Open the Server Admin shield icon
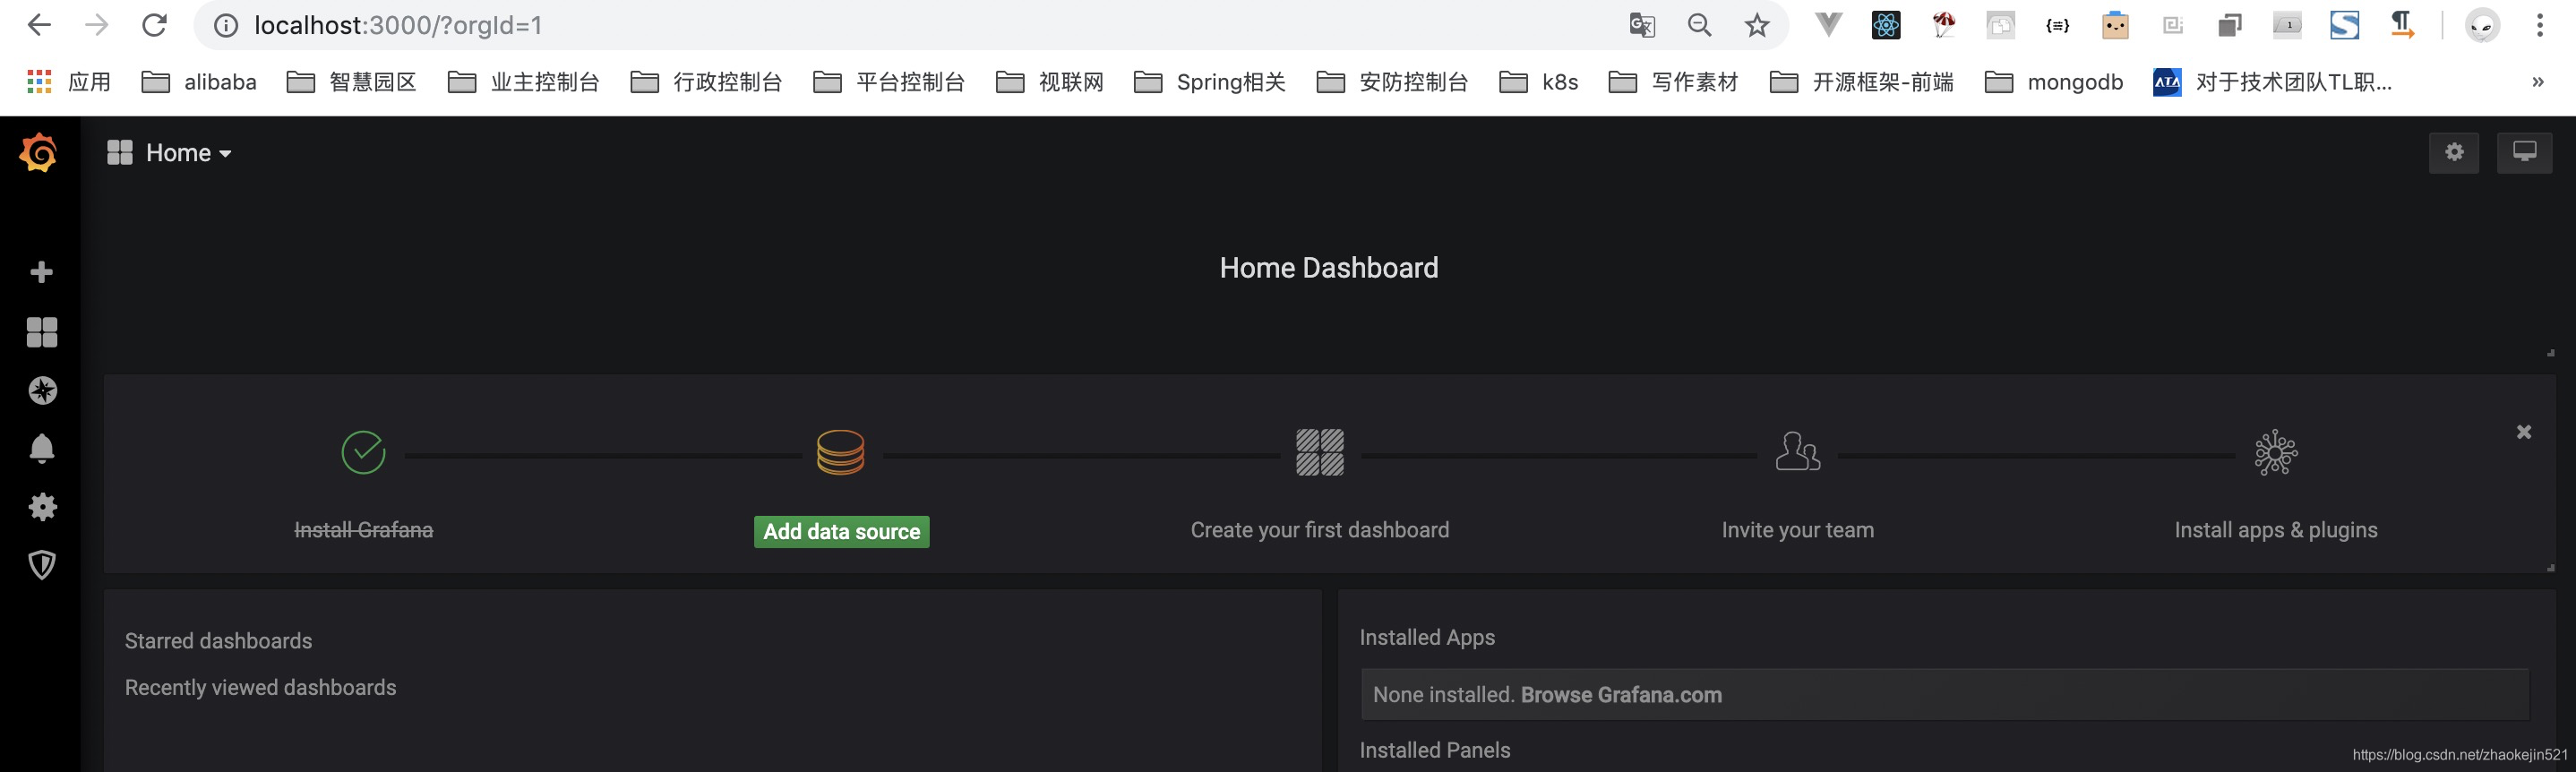Image resolution: width=2576 pixels, height=772 pixels. click(x=42, y=565)
